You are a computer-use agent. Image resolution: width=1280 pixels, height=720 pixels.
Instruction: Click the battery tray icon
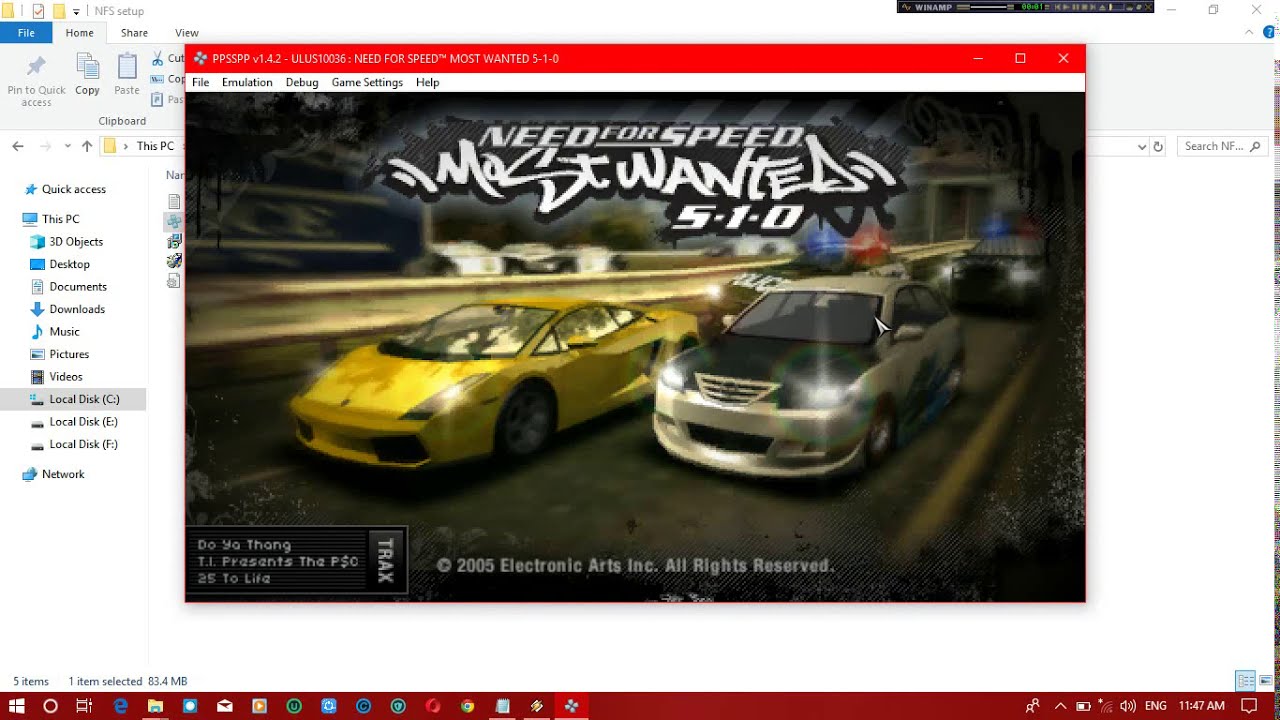pos(1083,706)
